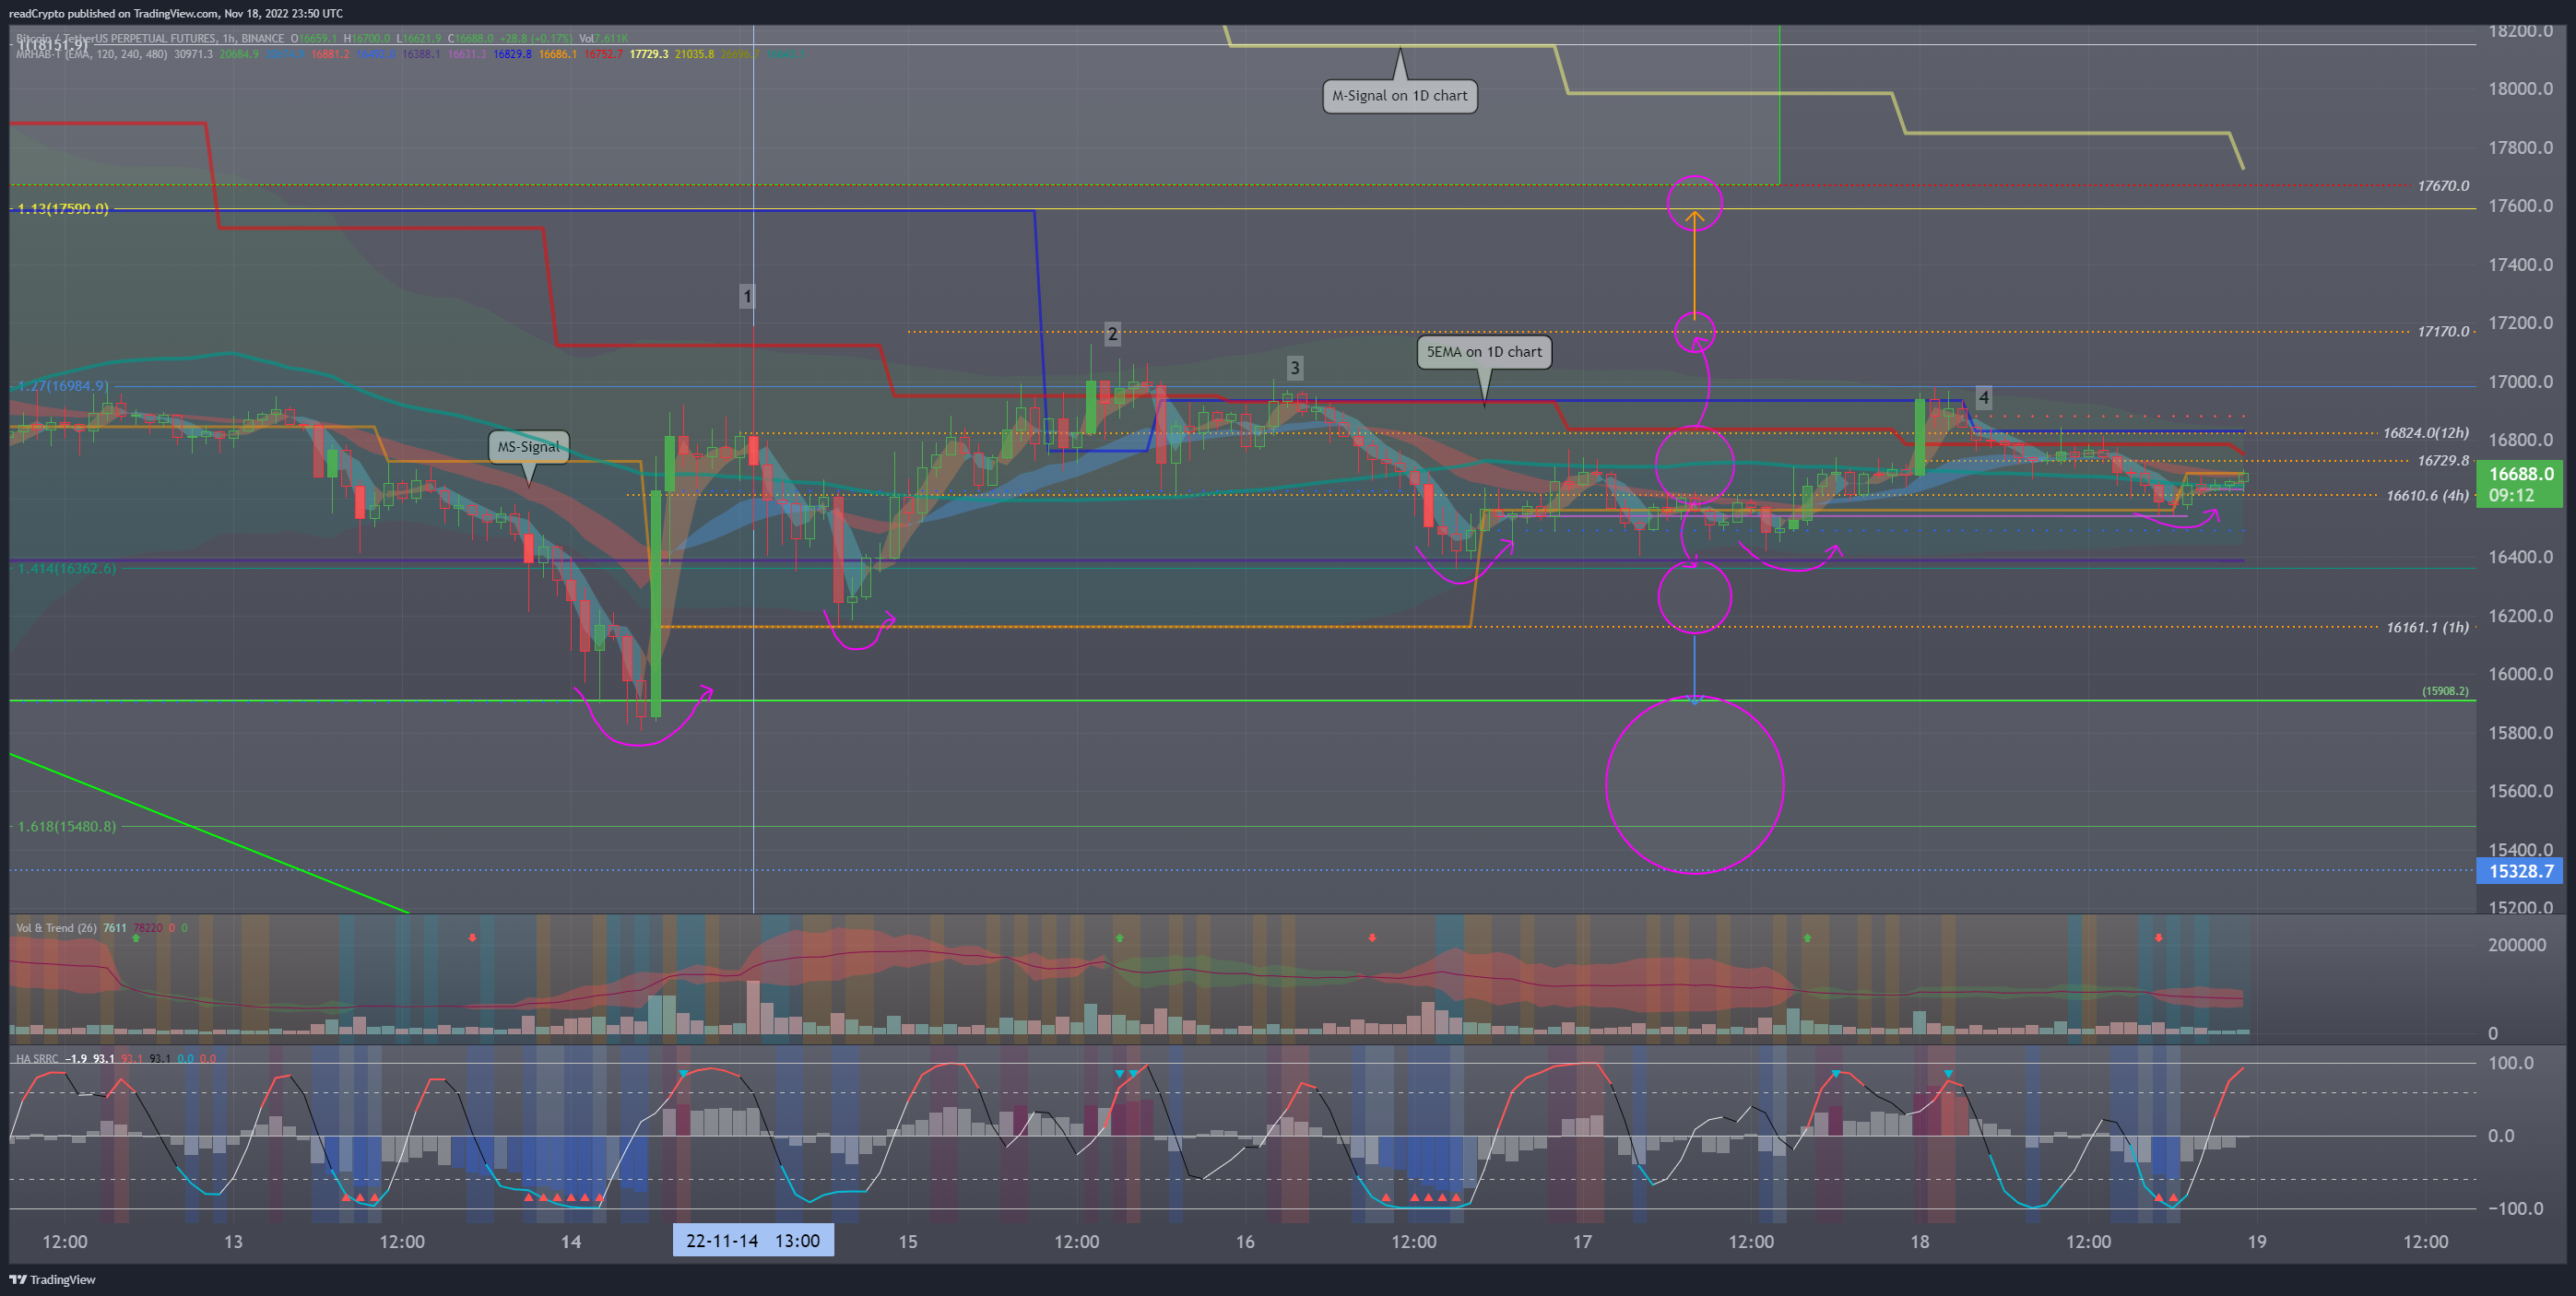Click the '15' date on the time axis
This screenshot has height=1296, width=2576.
point(907,1241)
